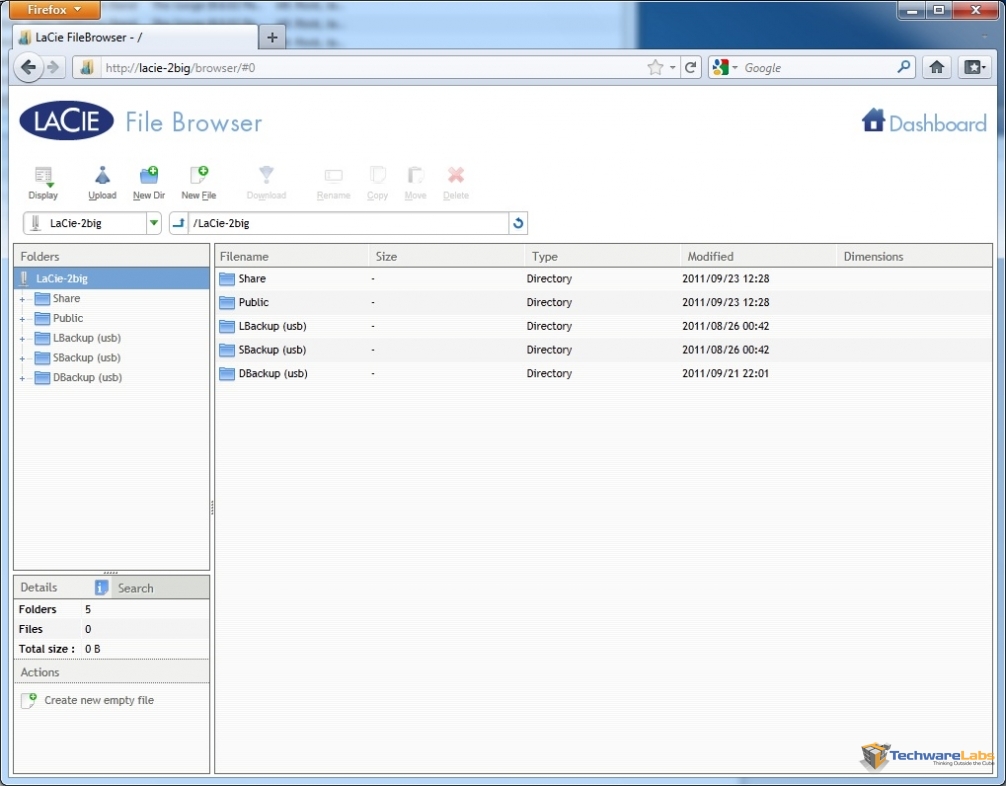
Task: Go up one level using path arrow icon
Action: coord(179,223)
